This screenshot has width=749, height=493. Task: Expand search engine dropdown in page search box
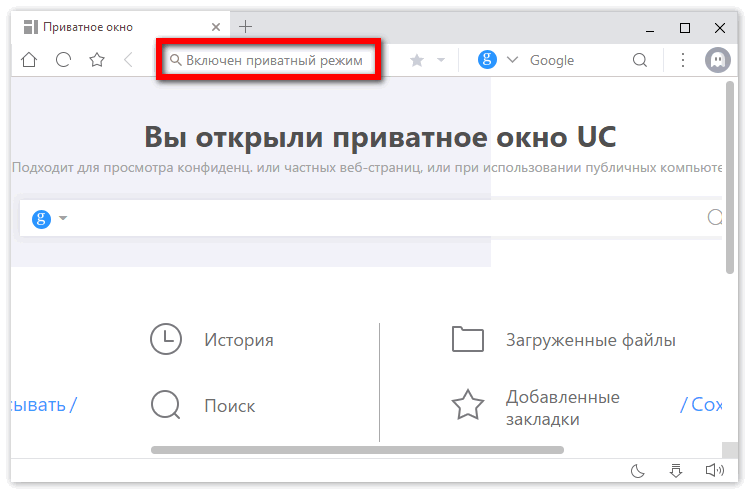pyautogui.click(x=63, y=218)
